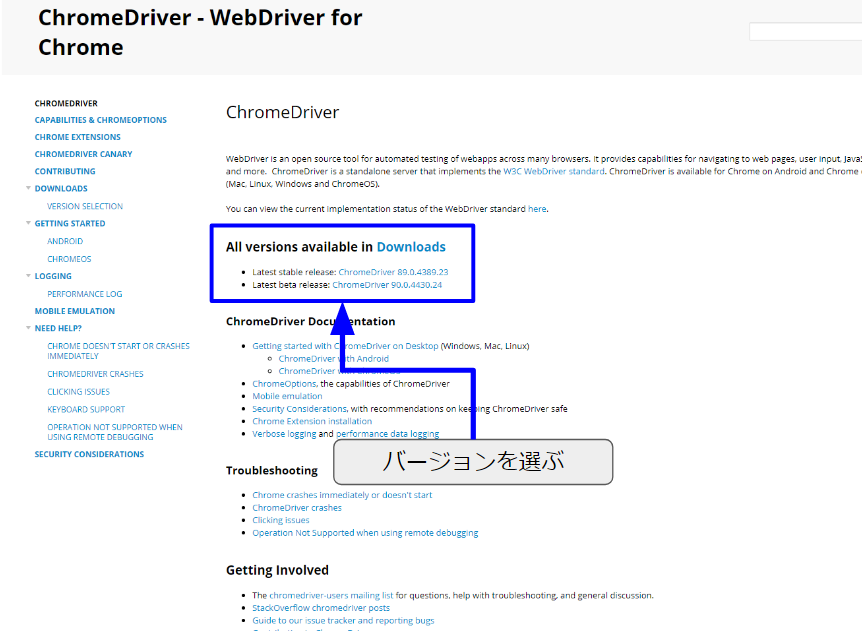
Task: Open performance data logging link
Action: point(388,434)
